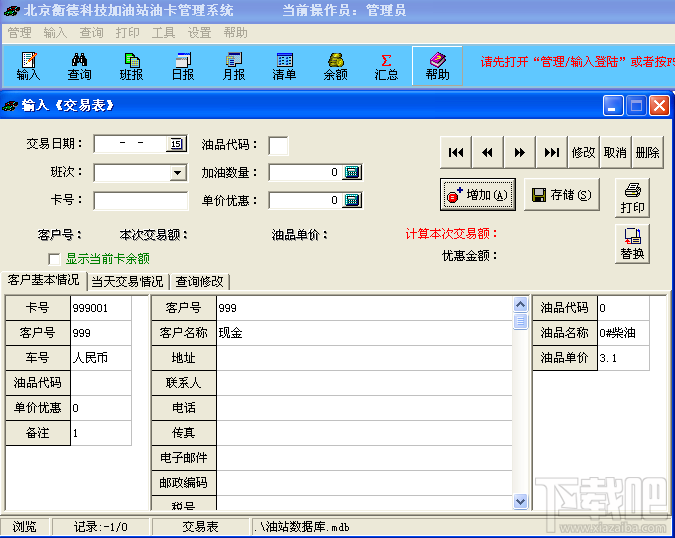Open the 日报 daily report
This screenshot has height=538, width=675.
tap(183, 66)
